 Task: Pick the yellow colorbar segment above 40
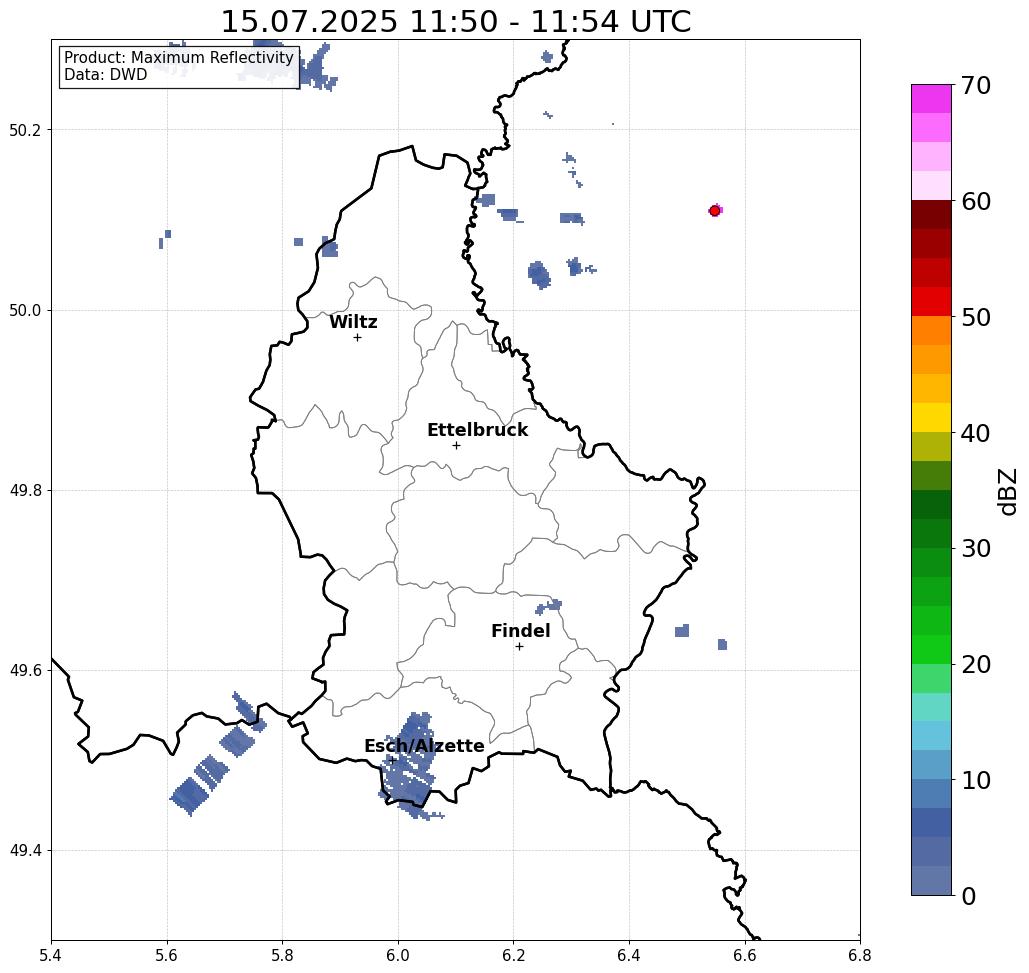click(931, 417)
